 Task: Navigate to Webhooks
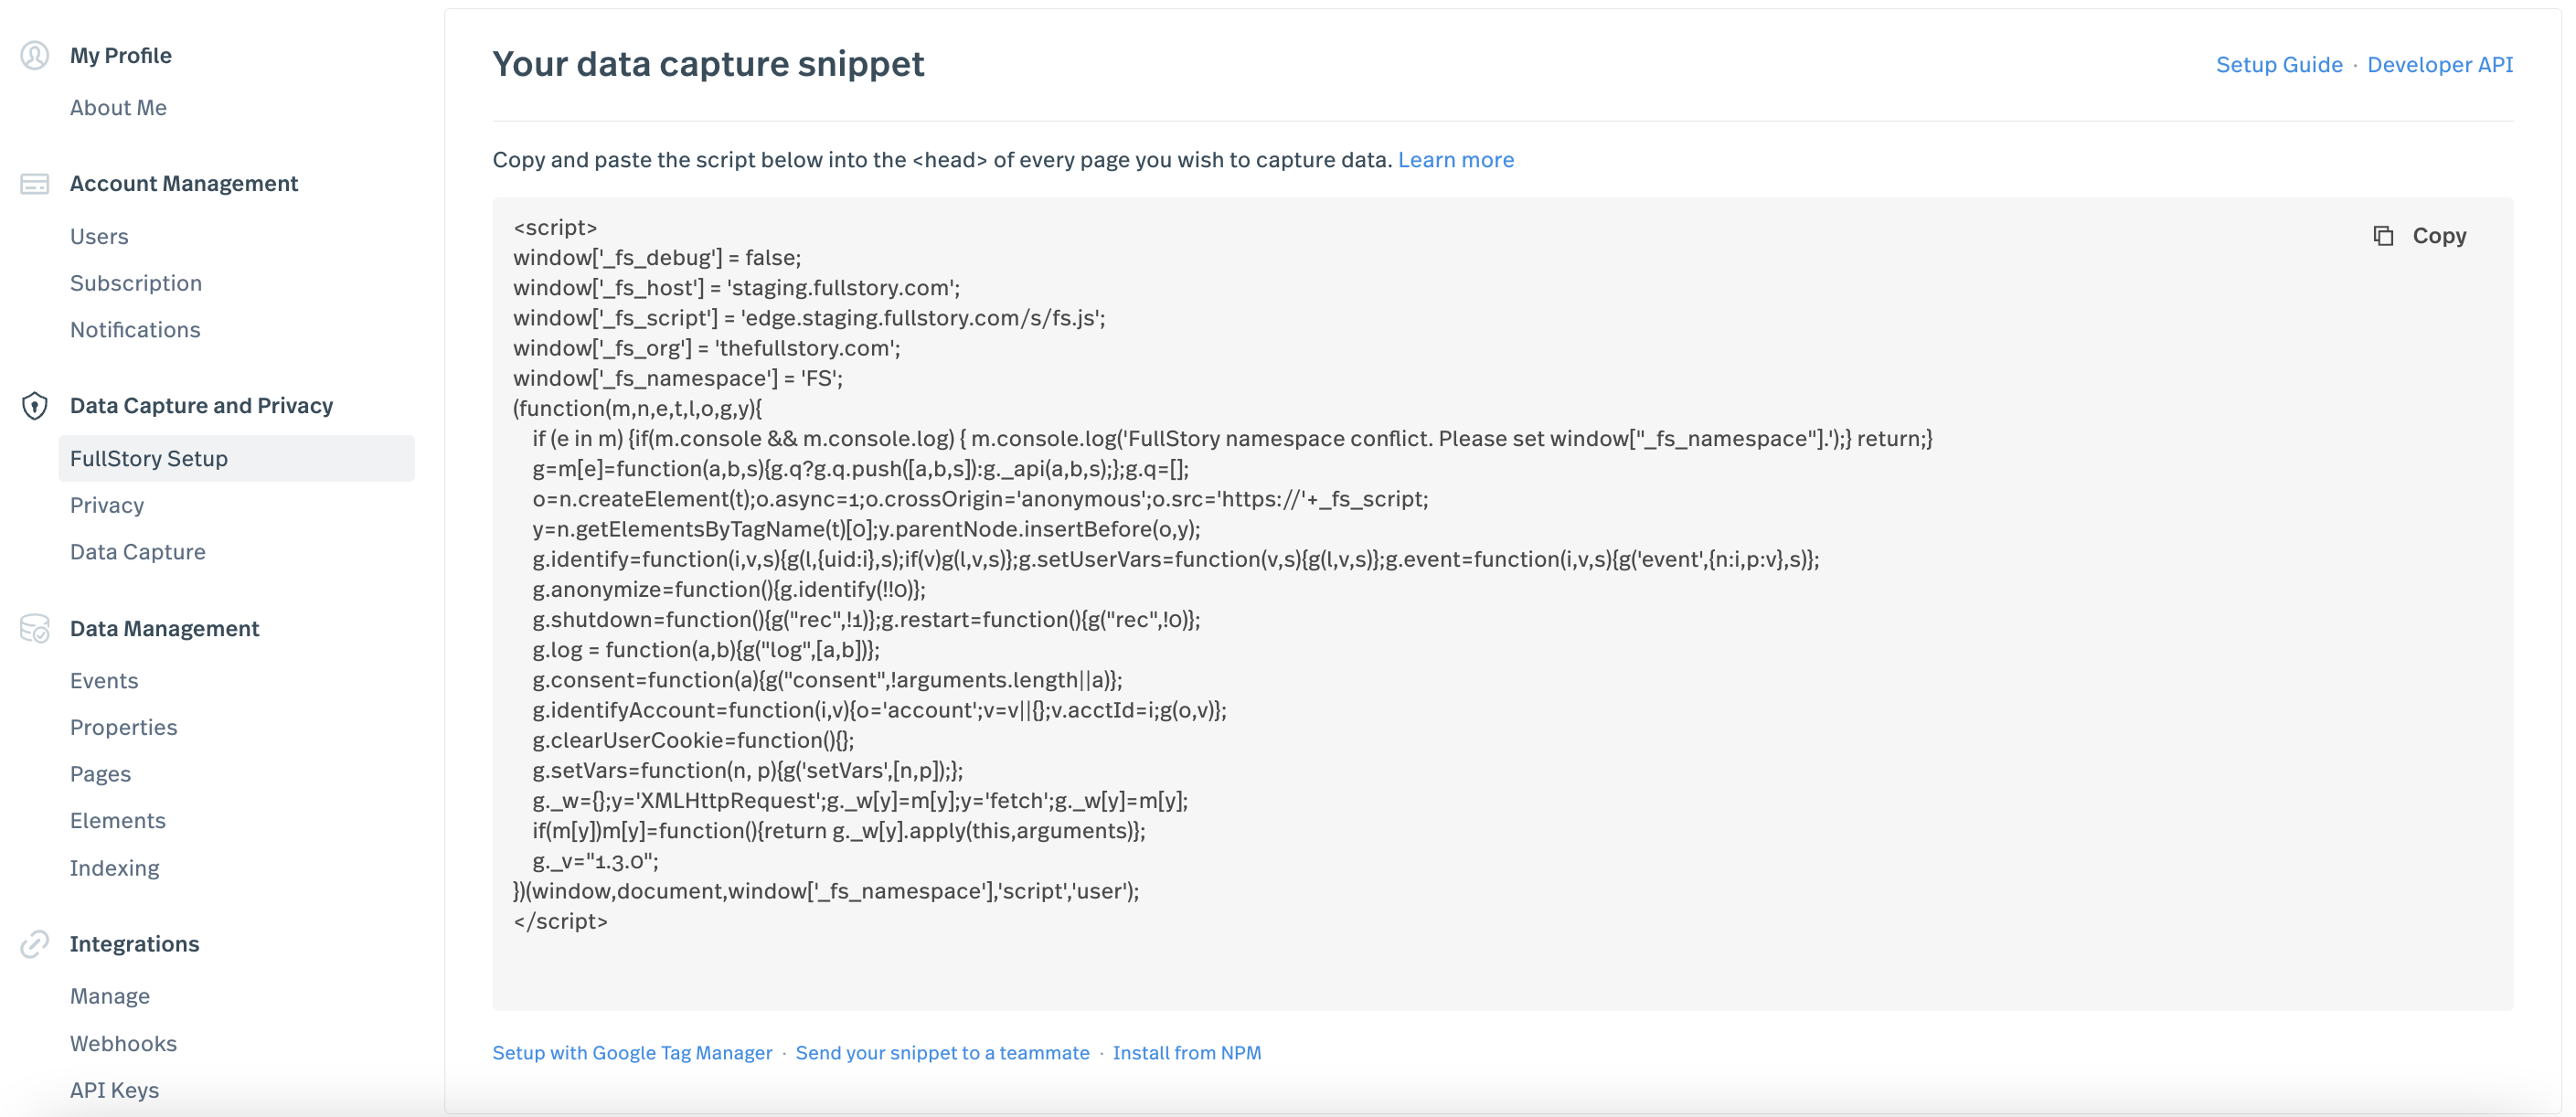tap(123, 1043)
